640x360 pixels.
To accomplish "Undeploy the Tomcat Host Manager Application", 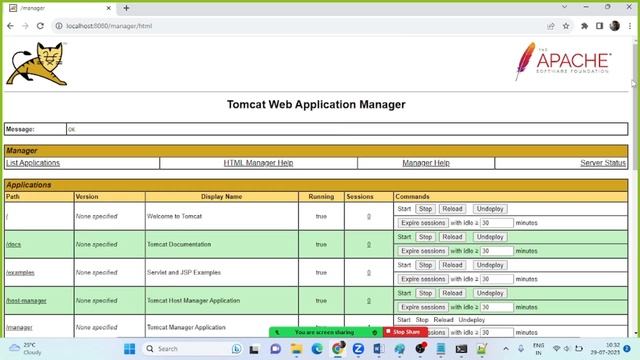I will click(x=490, y=293).
